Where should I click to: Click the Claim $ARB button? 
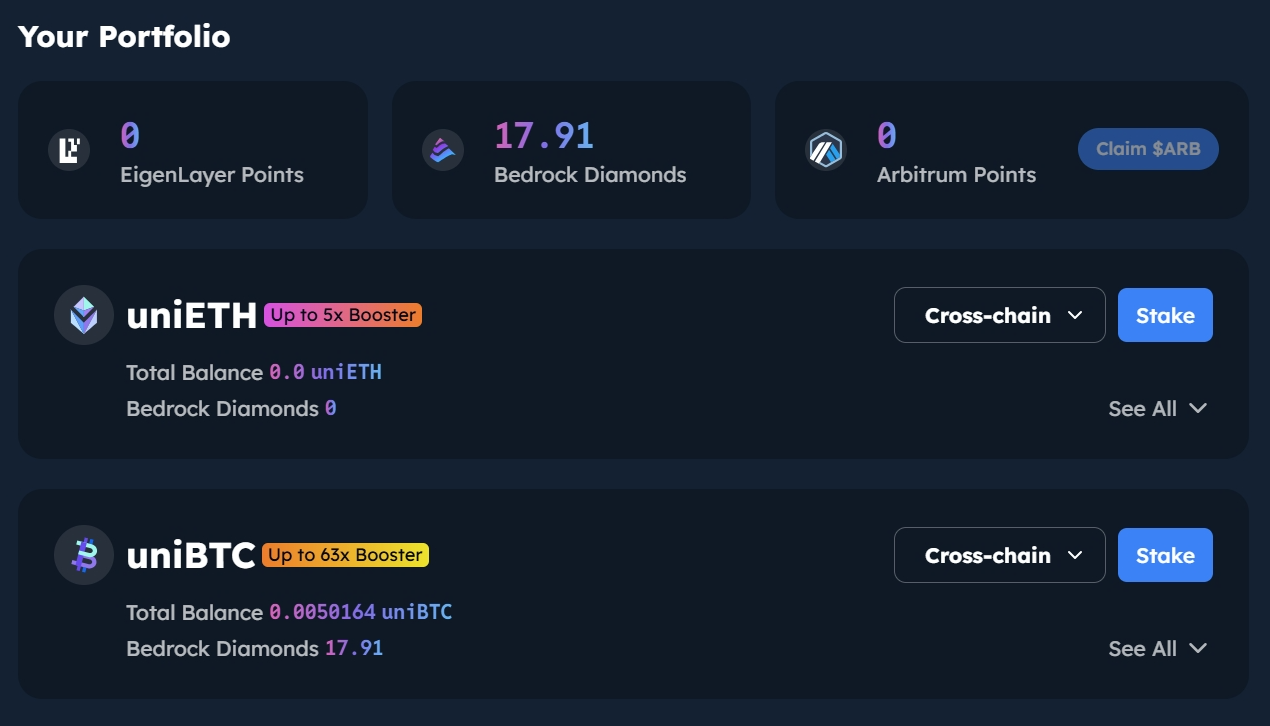pyautogui.click(x=1148, y=148)
